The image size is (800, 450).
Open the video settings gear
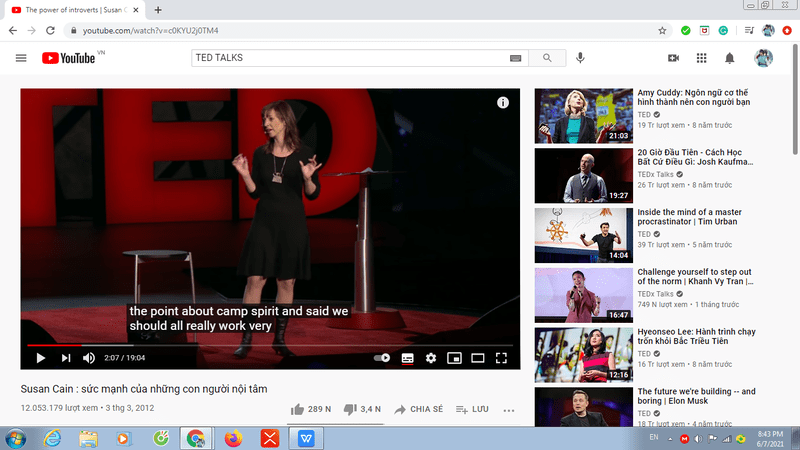tap(431, 358)
